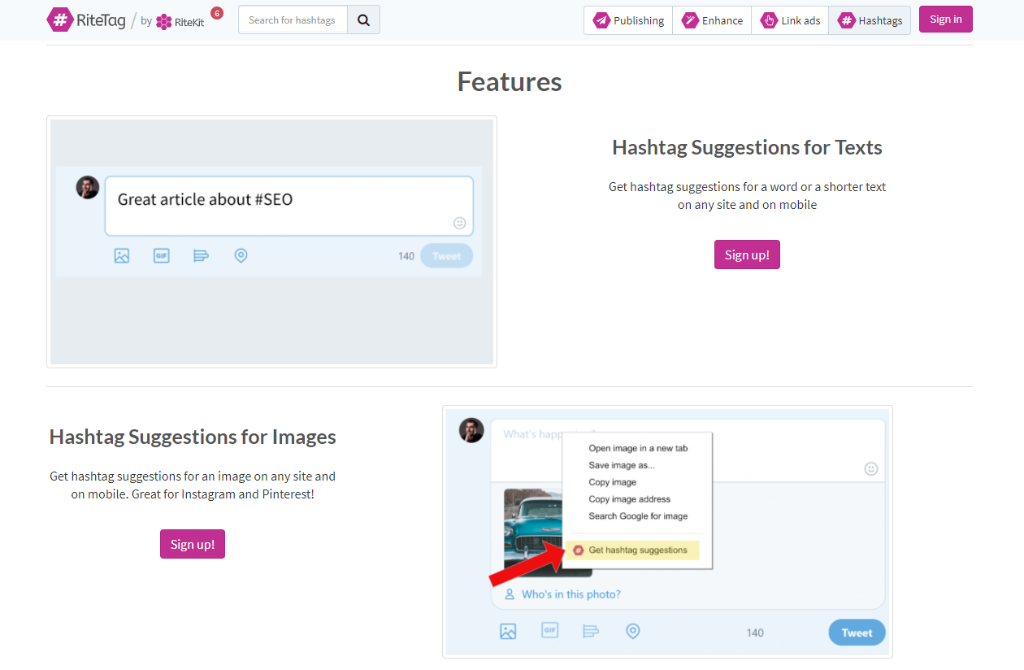The image size is (1024, 670).
Task: Click the magnifier search button
Action: pos(364,20)
